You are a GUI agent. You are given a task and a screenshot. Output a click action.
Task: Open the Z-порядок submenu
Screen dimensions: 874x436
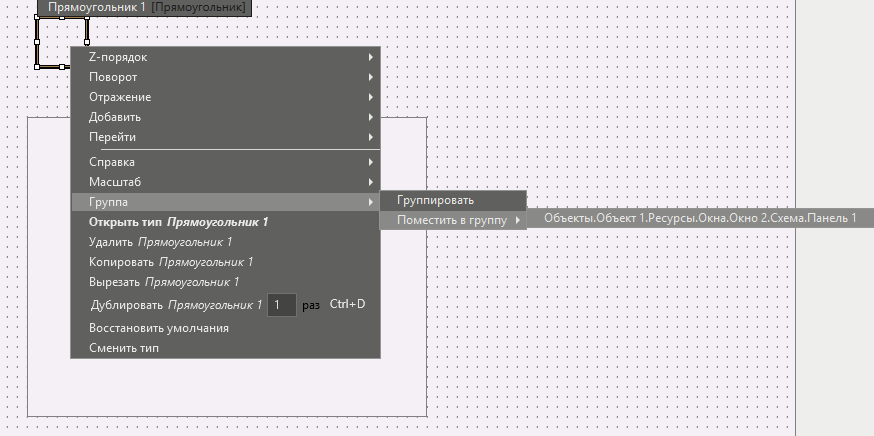pos(118,57)
